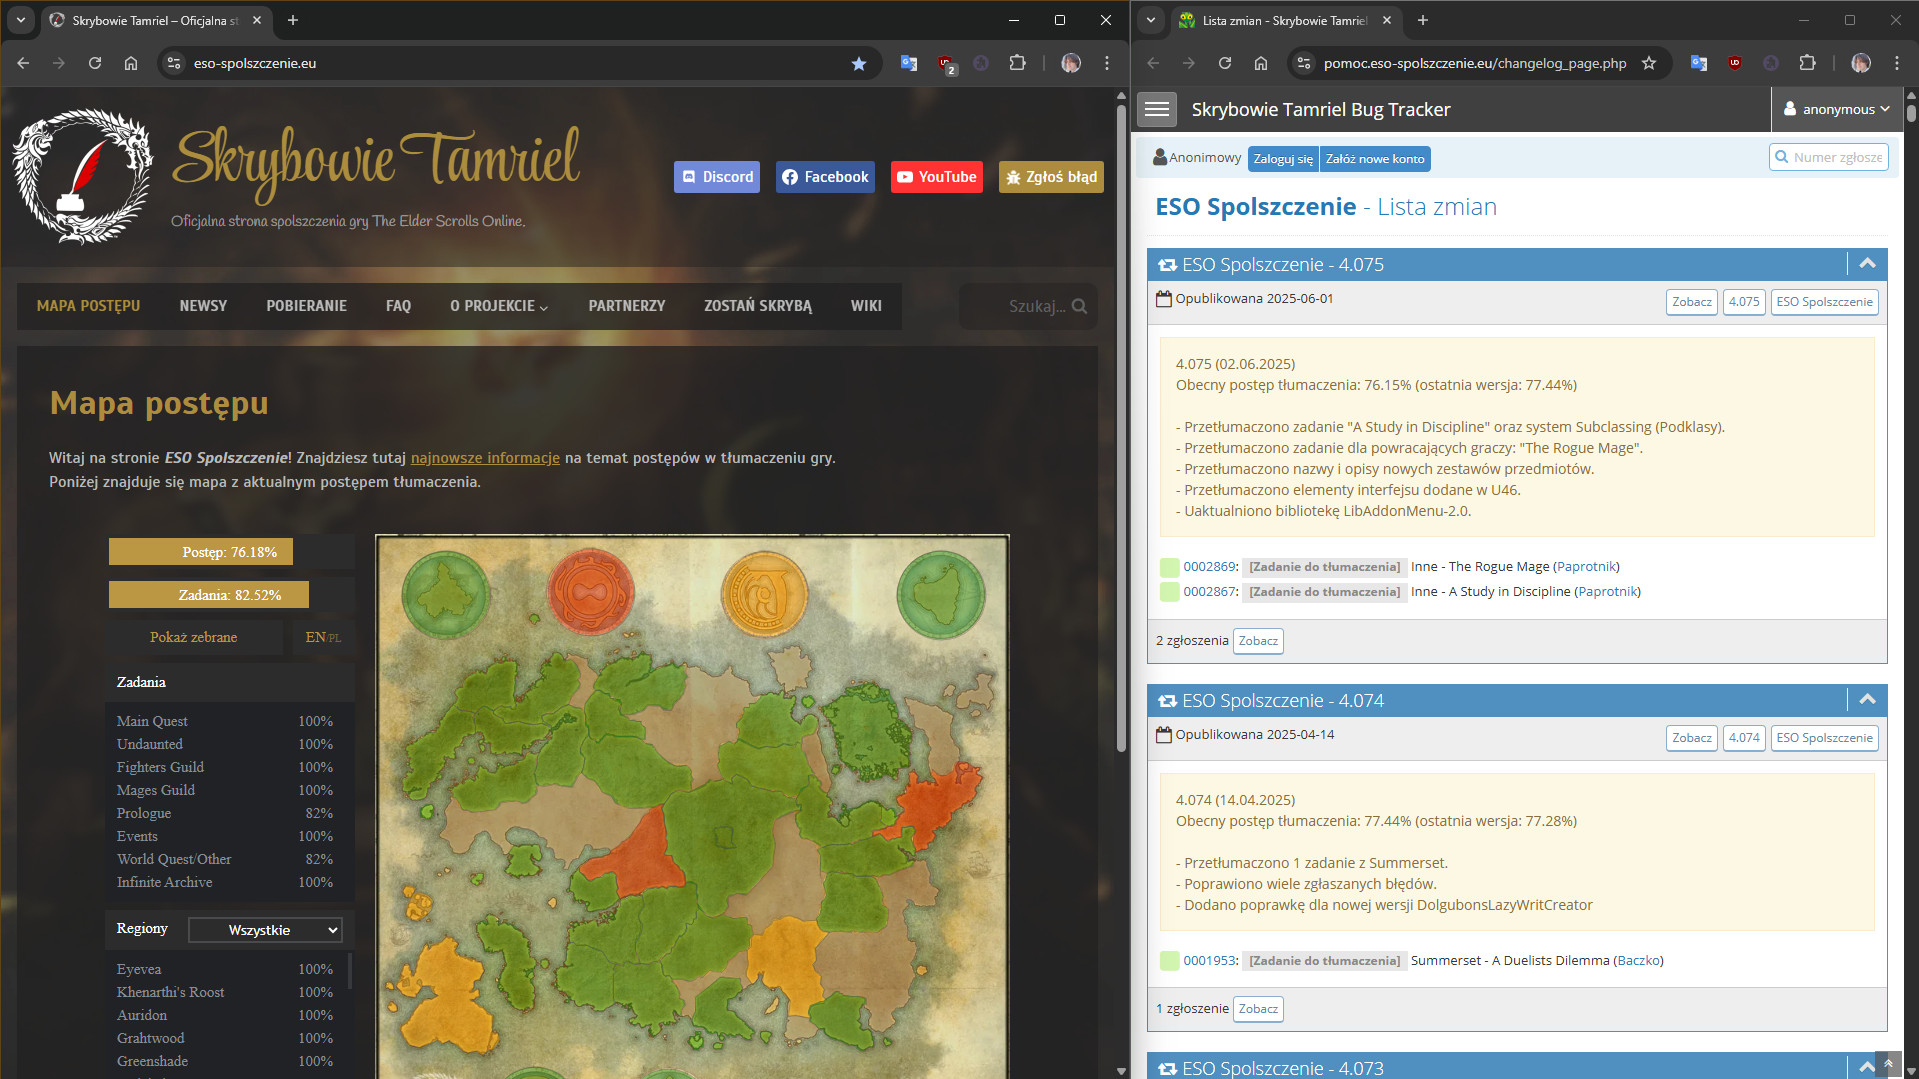
Task: Reload the eso-spolszczenie.eu page
Action: [x=95, y=63]
